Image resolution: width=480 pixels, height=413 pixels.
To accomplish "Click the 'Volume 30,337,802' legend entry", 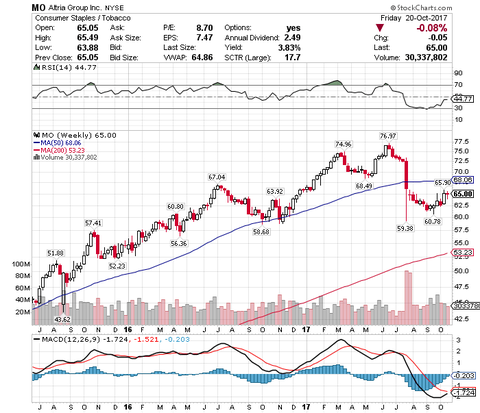I will click(69, 157).
